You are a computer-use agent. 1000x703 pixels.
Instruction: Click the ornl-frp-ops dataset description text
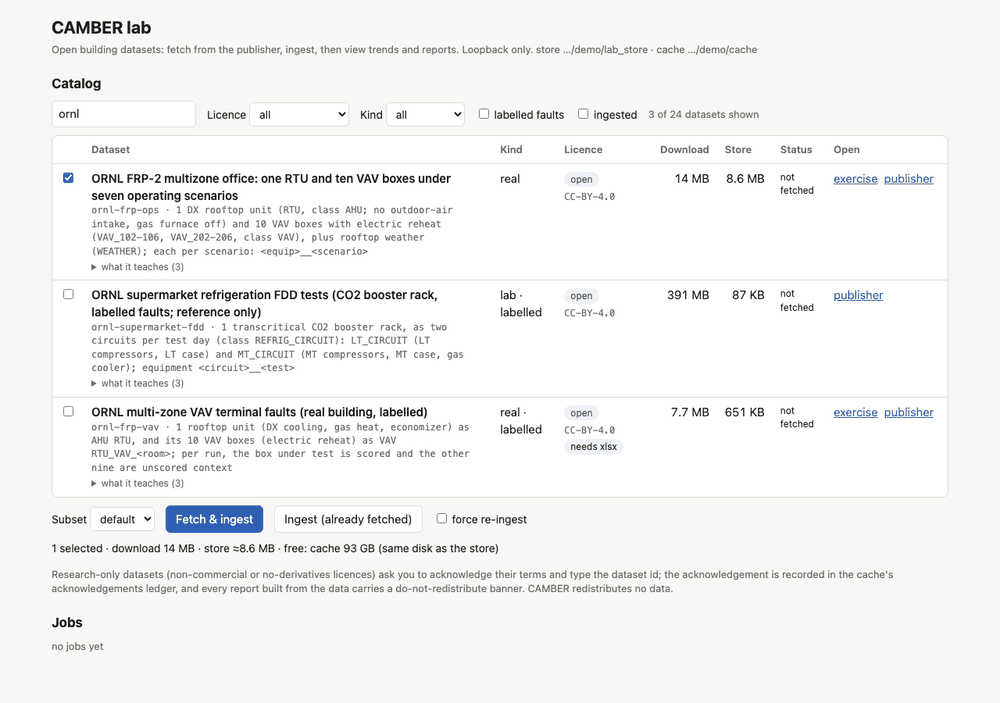coord(272,230)
